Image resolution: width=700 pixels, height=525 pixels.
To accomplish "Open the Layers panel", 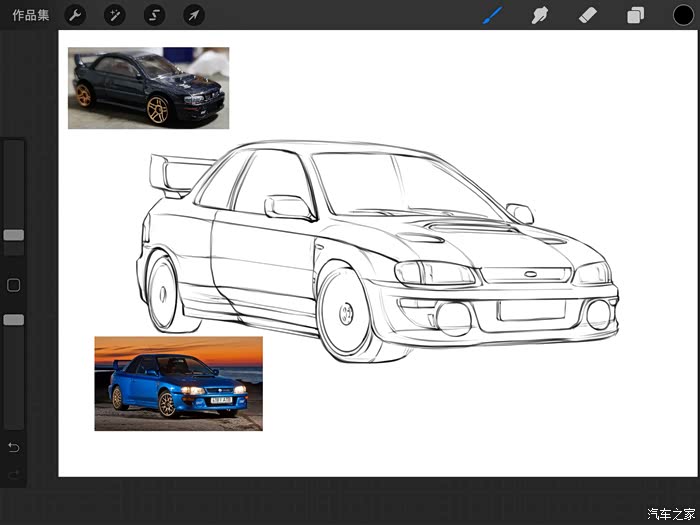I will 635,16.
